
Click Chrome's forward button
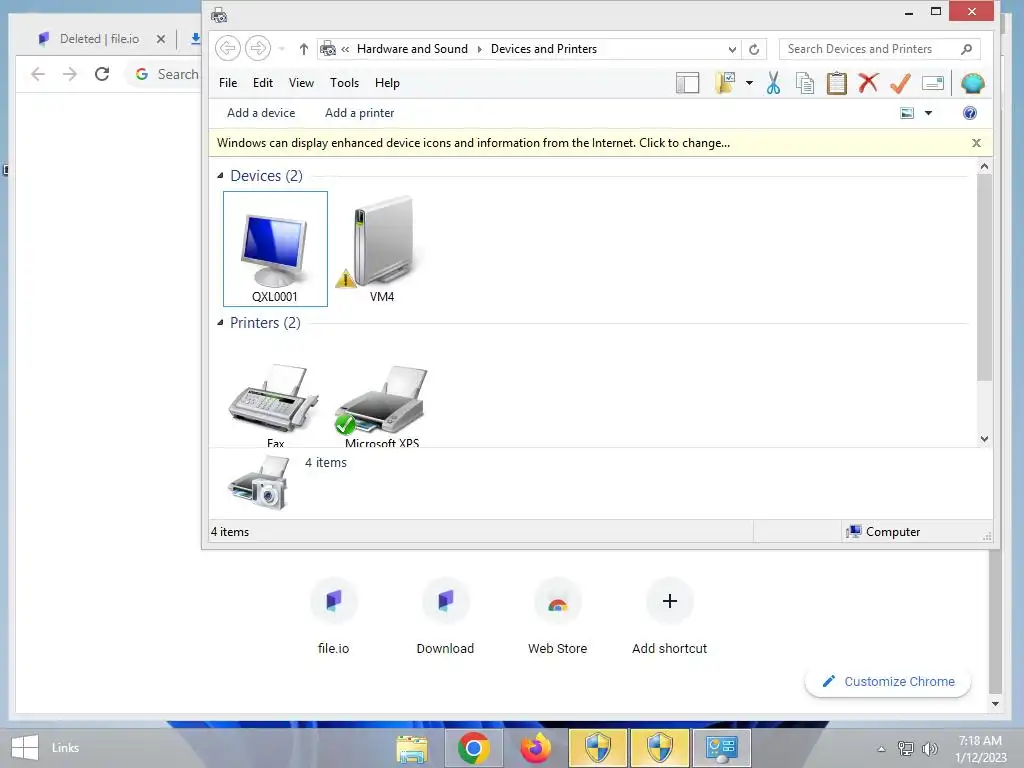tap(69, 74)
